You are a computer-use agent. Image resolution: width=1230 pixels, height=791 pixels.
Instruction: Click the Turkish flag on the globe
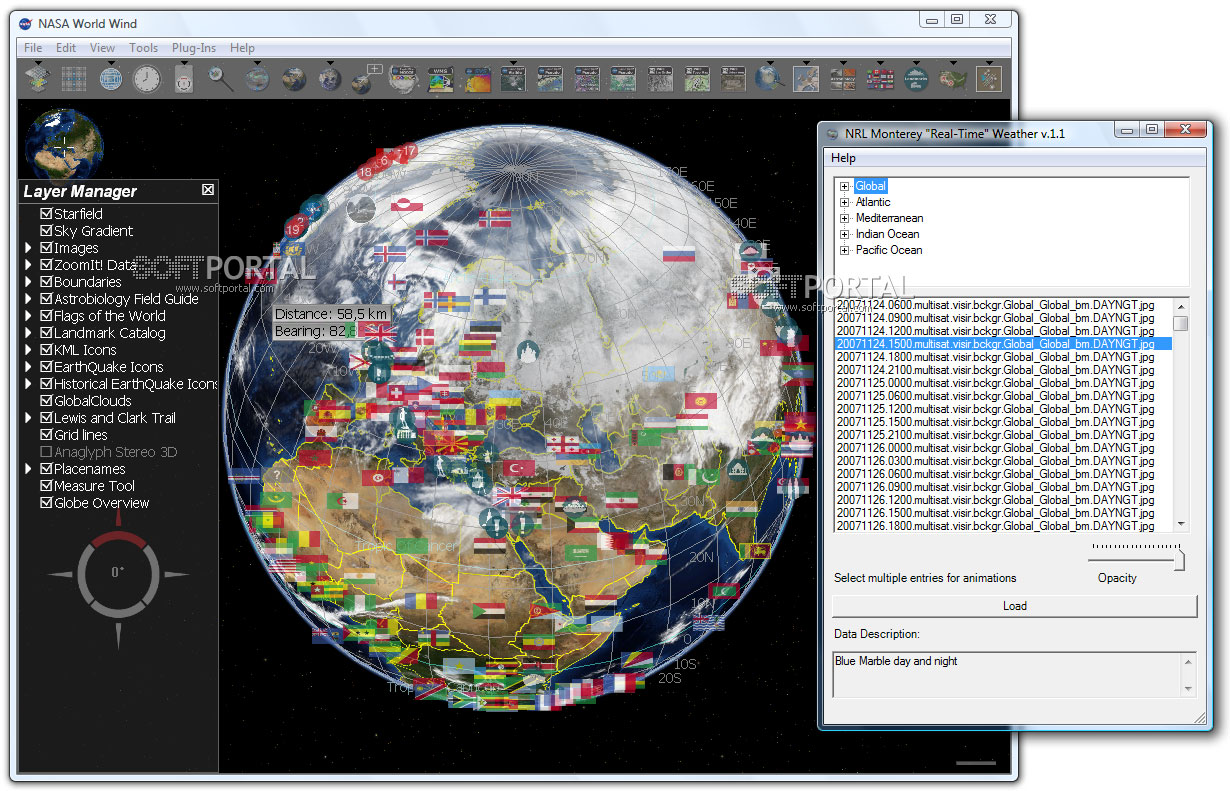click(519, 468)
